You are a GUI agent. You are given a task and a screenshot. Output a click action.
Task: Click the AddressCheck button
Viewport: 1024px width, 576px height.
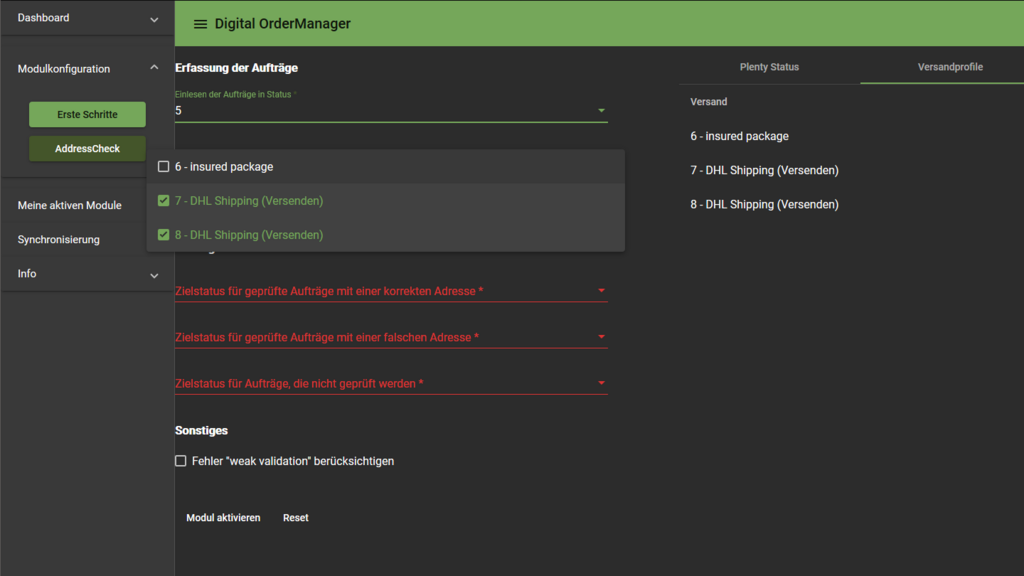tap(87, 149)
